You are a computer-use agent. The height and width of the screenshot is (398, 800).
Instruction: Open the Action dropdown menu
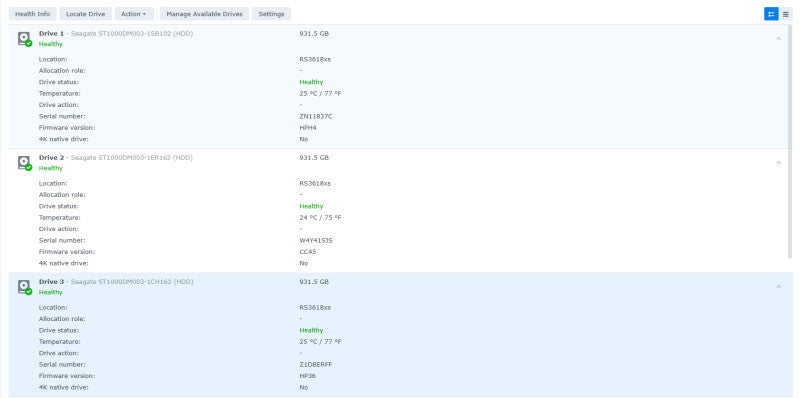click(134, 14)
